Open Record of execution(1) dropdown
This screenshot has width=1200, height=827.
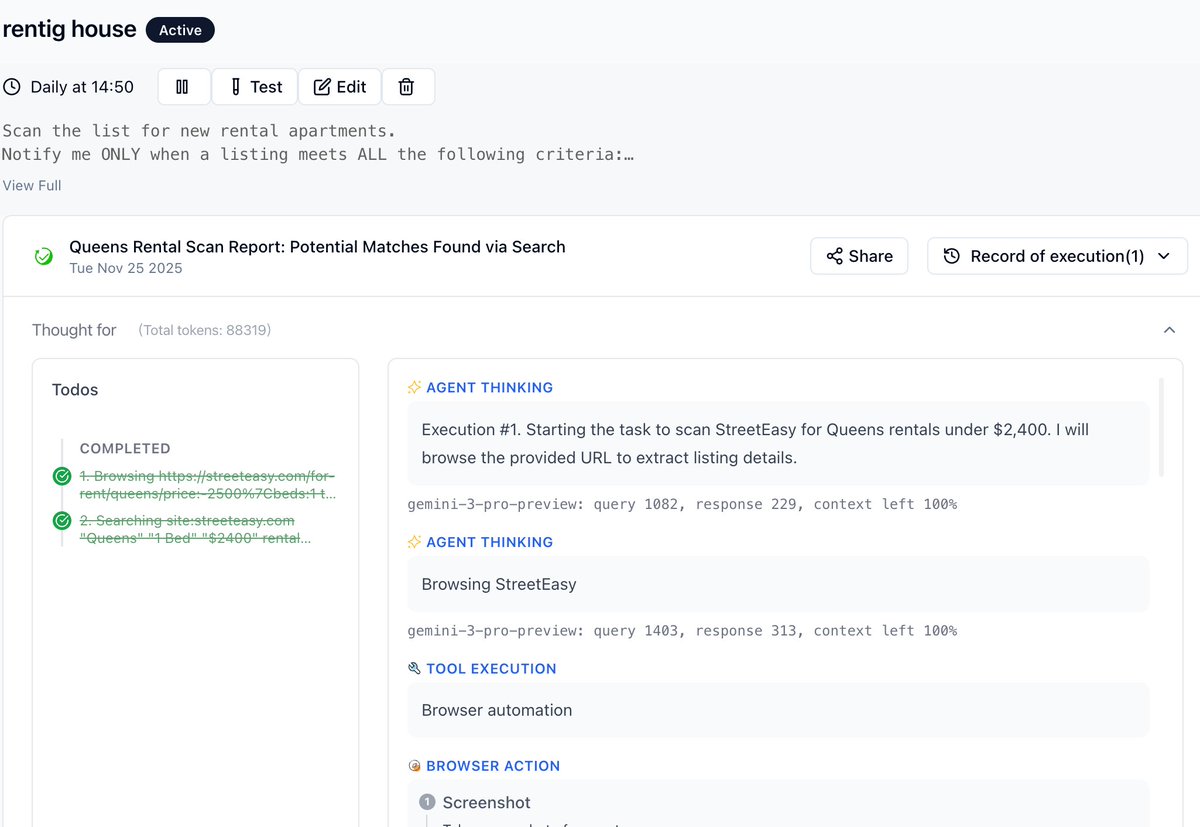point(1057,256)
